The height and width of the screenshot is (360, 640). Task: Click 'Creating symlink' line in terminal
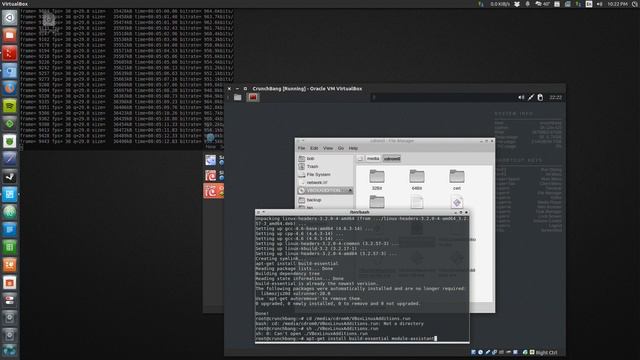click(x=280, y=258)
